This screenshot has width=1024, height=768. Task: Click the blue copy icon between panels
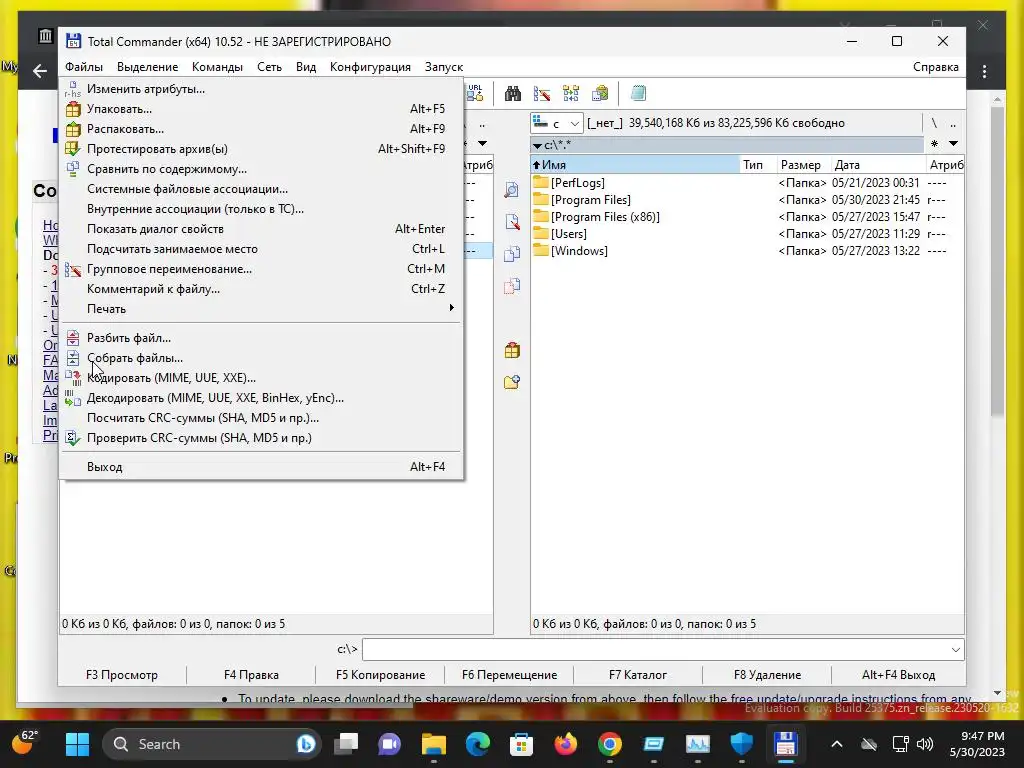tap(512, 253)
